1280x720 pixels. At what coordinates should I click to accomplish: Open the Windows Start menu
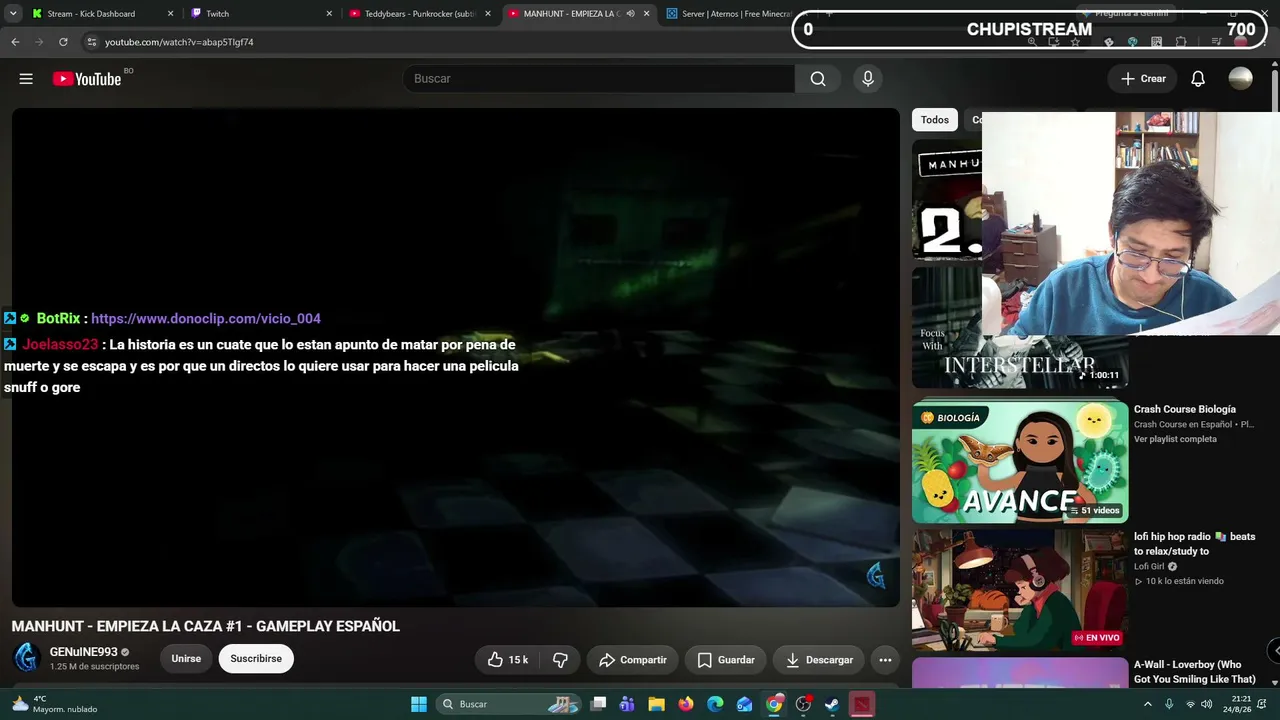tap(419, 704)
